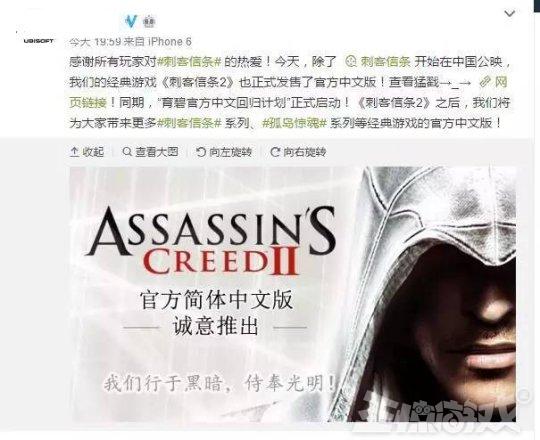The image size is (540, 440).
Task: Click the magnifier icon for 查看大图
Action: pos(127,151)
